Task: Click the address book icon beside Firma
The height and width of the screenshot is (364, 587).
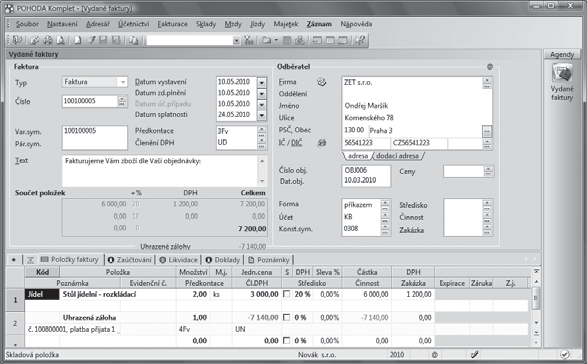Action: (322, 82)
